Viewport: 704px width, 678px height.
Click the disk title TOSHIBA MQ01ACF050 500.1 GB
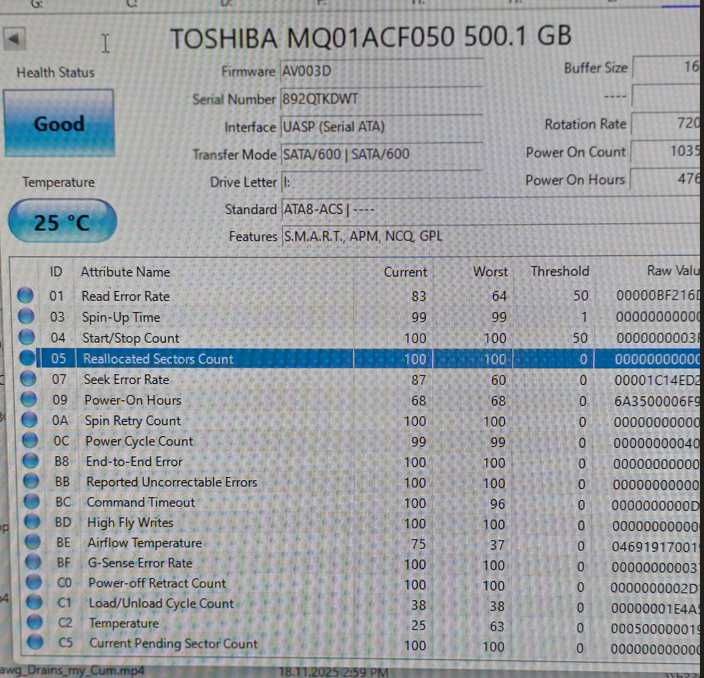pyautogui.click(x=371, y=37)
